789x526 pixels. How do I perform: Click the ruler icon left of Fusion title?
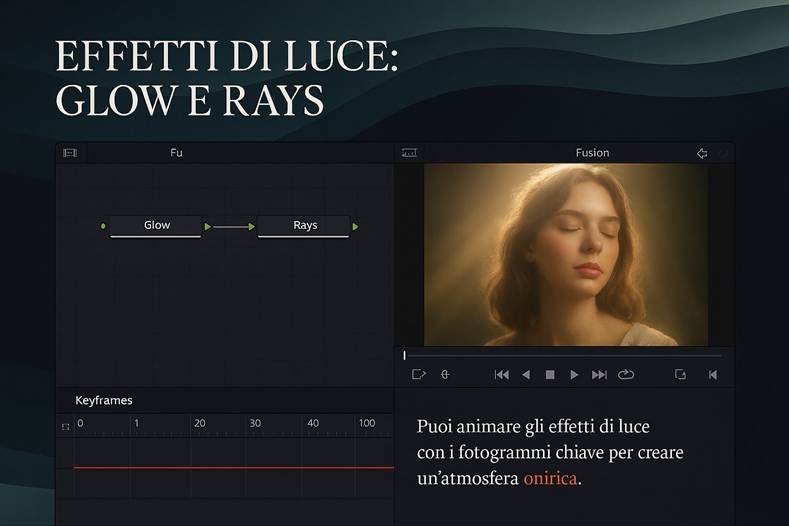[x=409, y=153]
